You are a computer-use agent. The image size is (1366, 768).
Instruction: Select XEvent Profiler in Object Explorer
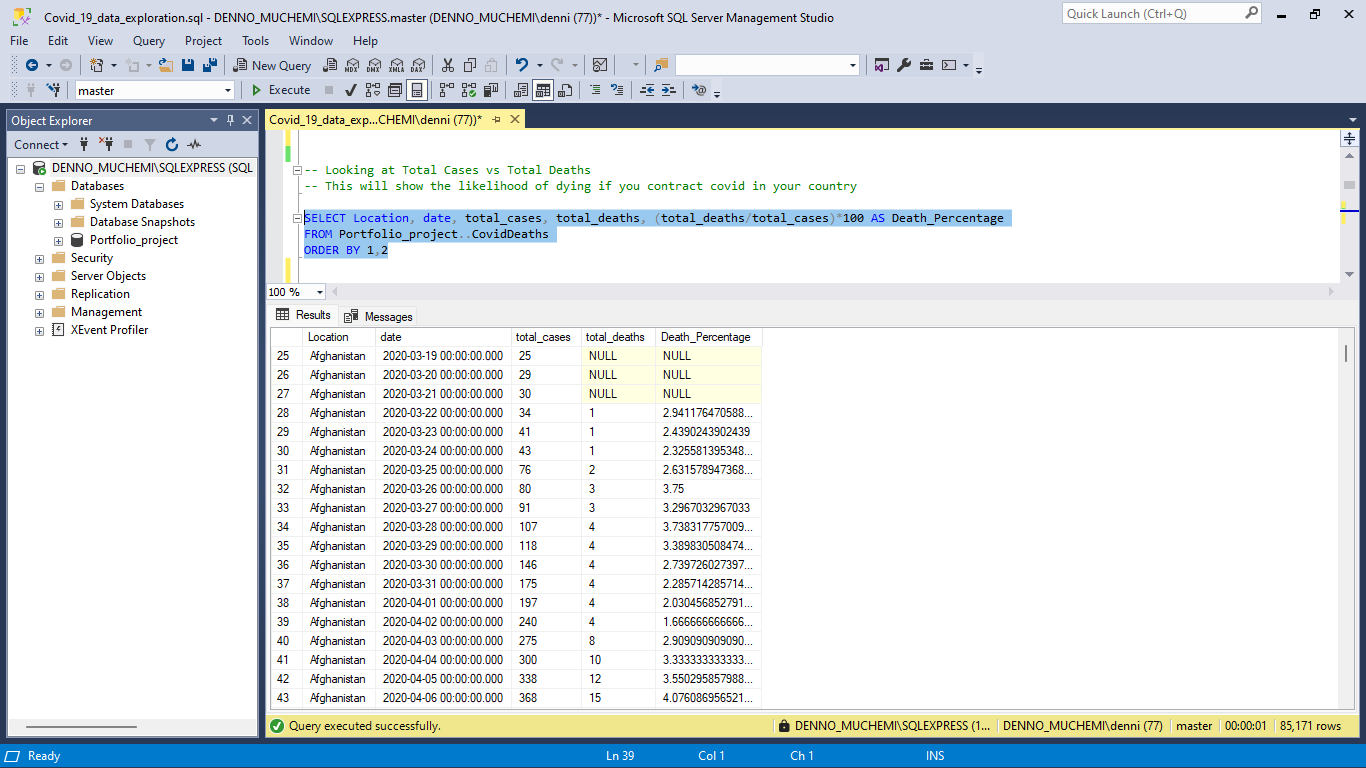click(109, 330)
